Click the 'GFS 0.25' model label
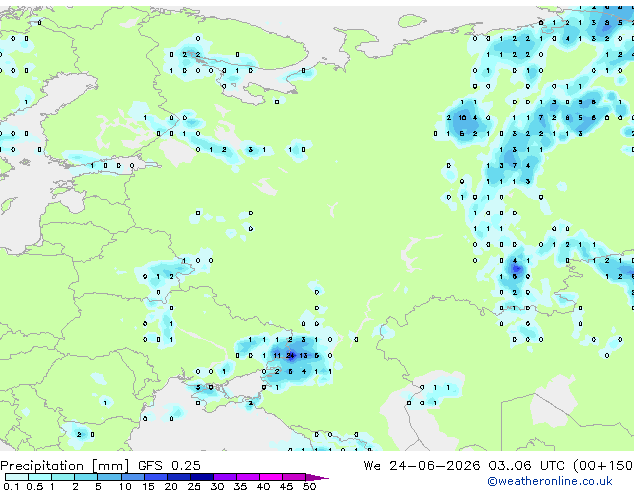The image size is (634, 490). [x=169, y=466]
